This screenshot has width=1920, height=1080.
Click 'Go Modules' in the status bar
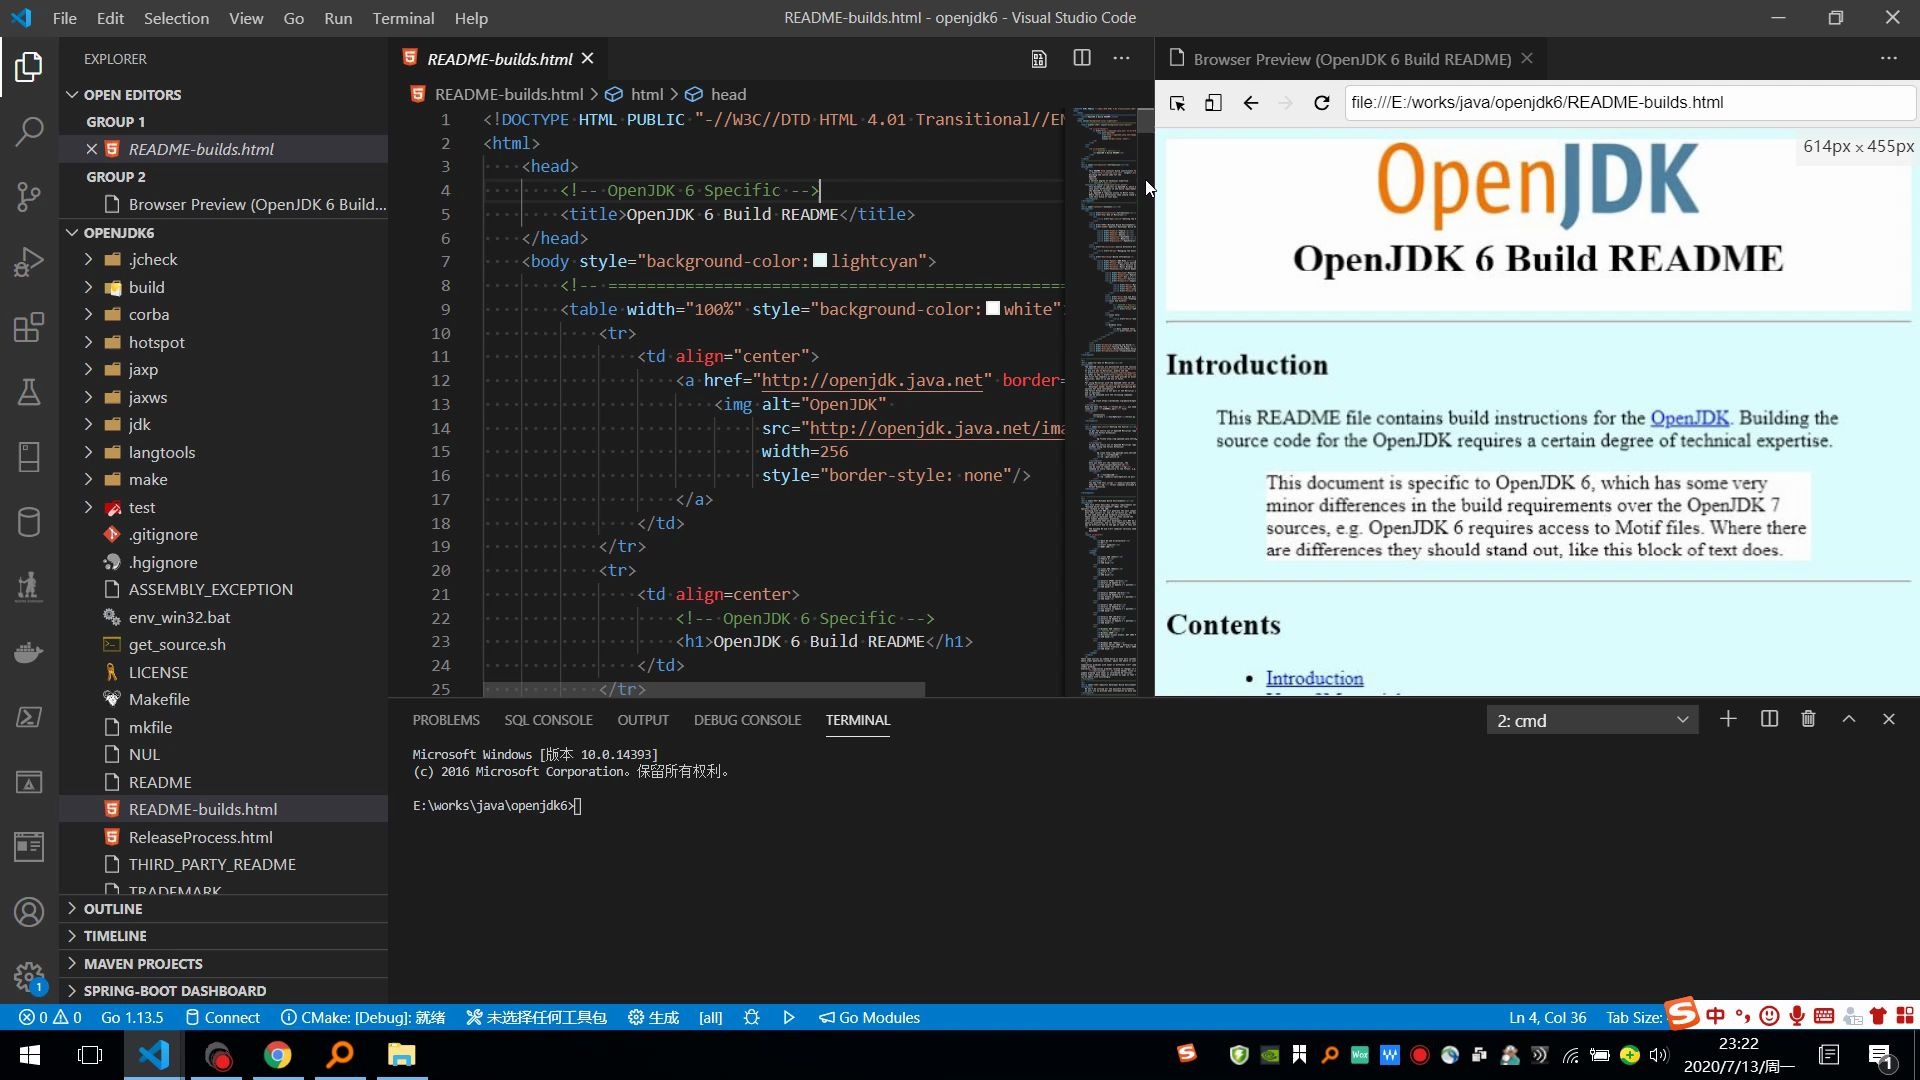[x=869, y=1017]
